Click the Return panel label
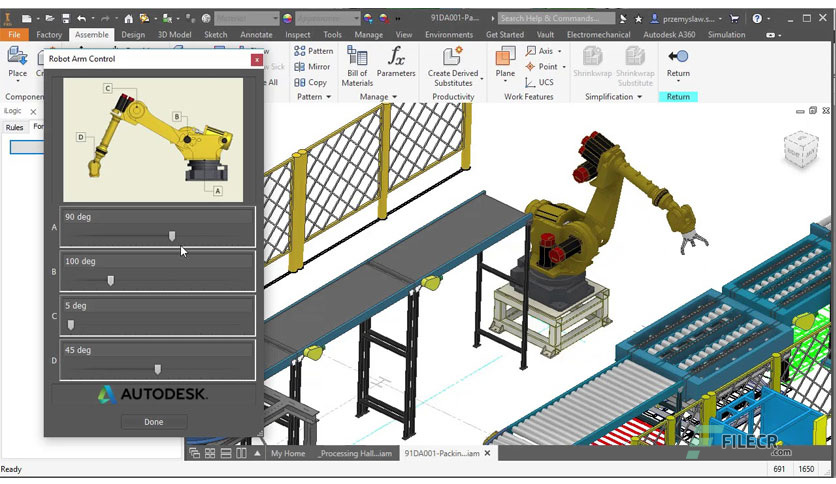 click(678, 97)
